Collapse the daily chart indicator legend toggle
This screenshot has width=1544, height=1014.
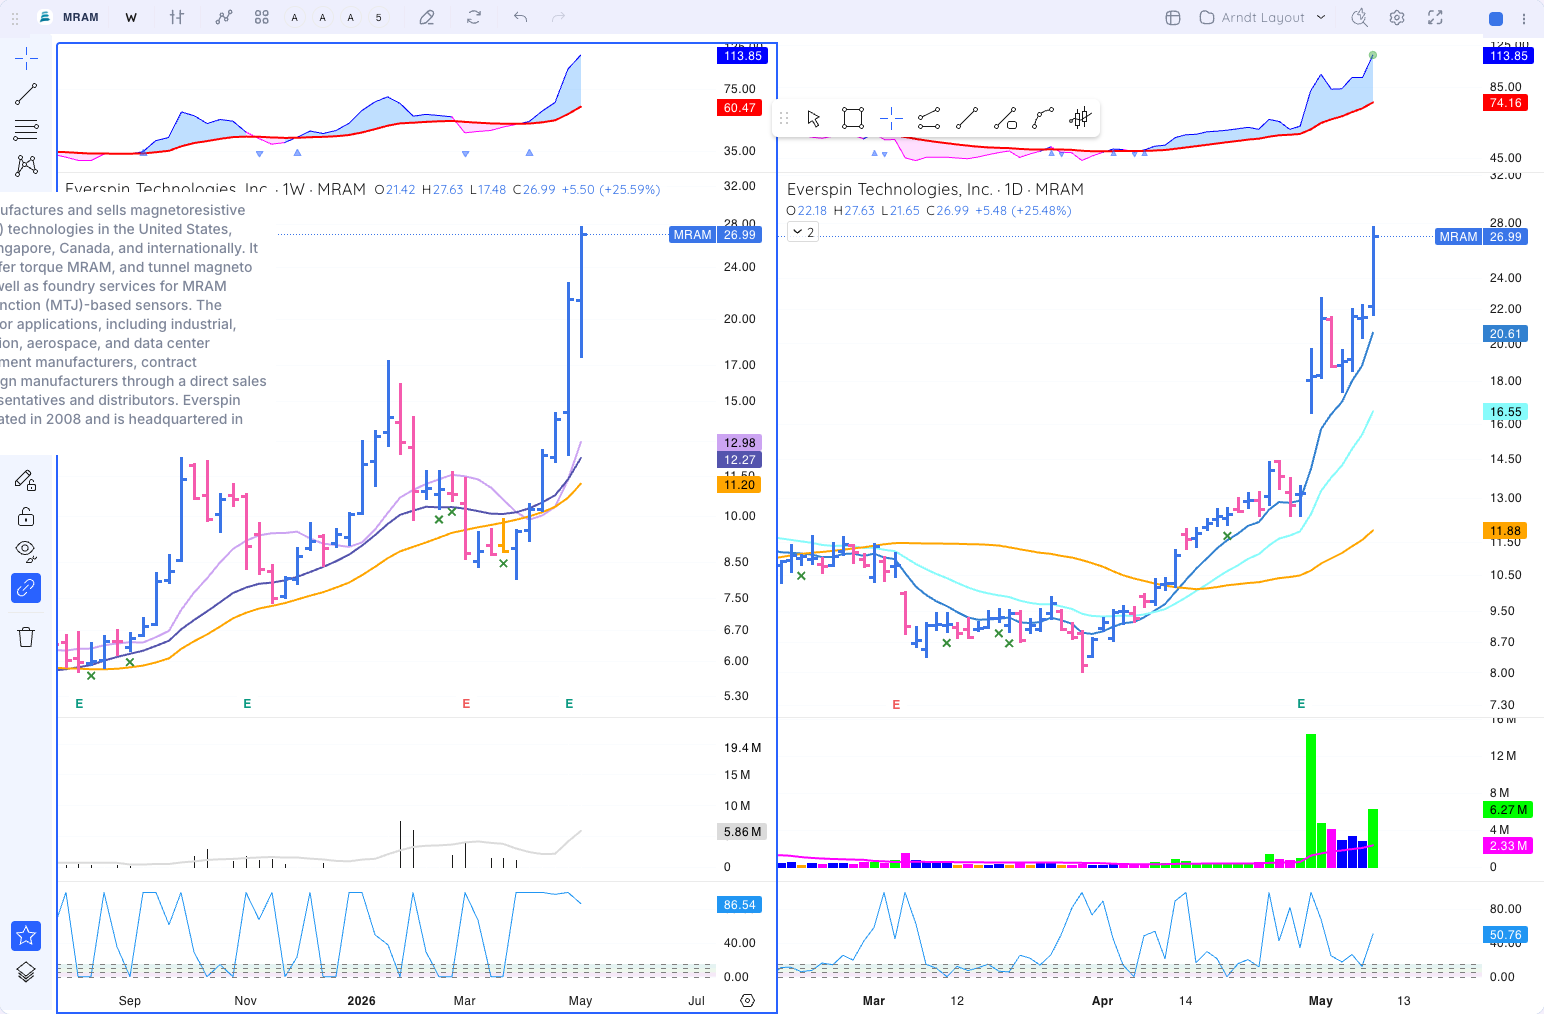(x=803, y=232)
